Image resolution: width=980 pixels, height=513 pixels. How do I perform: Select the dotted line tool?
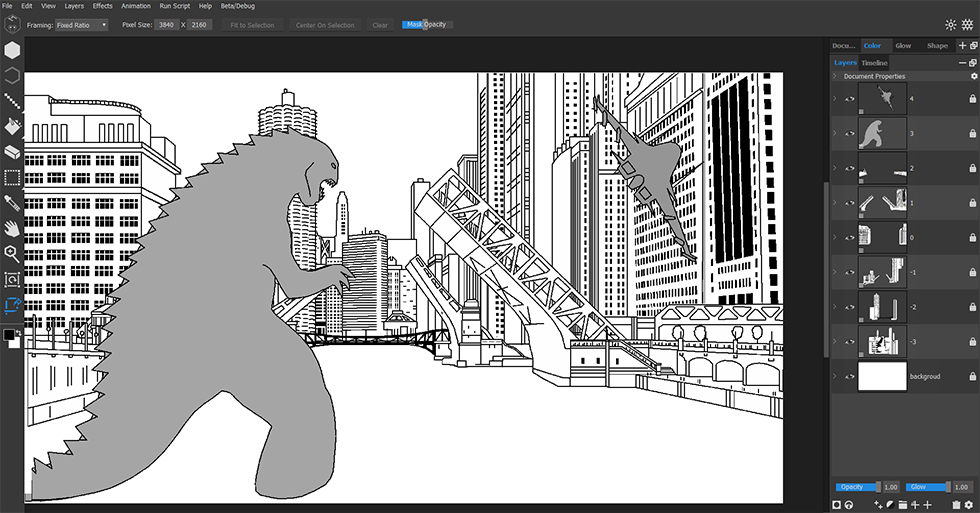point(12,101)
